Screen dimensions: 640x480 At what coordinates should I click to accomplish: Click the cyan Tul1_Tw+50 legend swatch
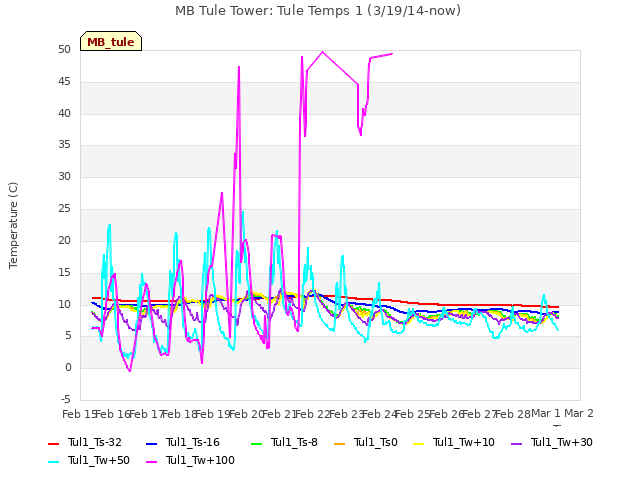tap(54, 462)
